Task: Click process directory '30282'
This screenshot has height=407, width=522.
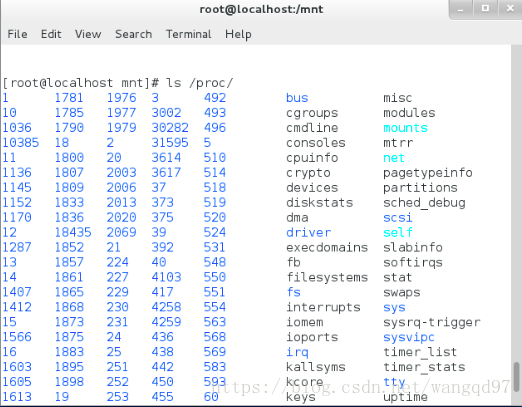Action: coord(170,128)
